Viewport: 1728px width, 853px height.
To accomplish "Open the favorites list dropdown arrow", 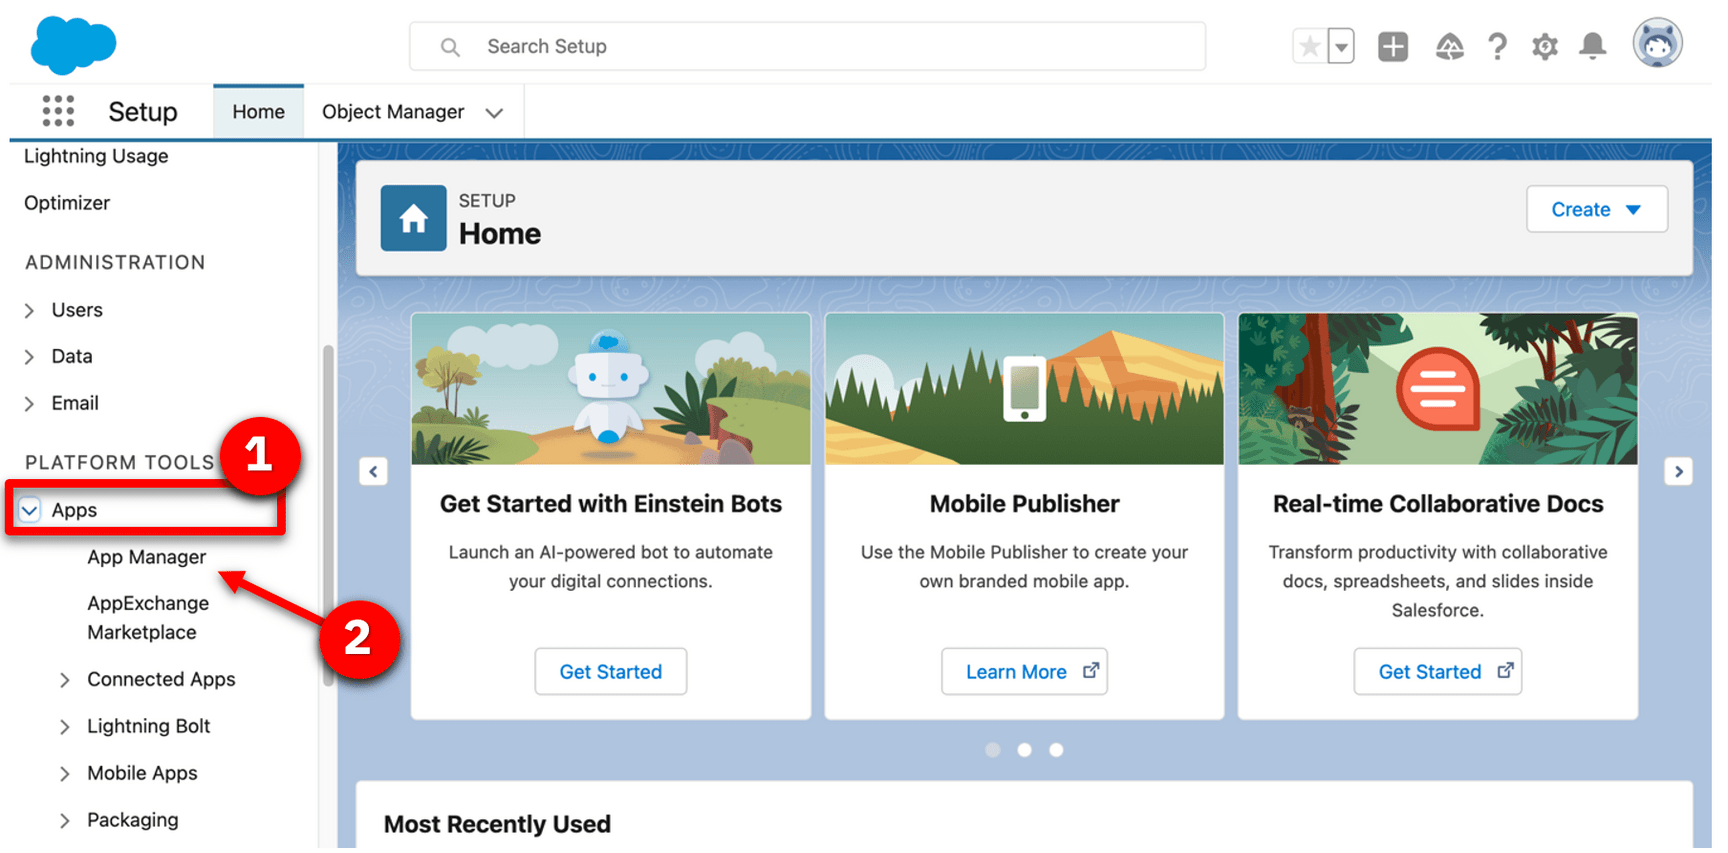I will point(1341,47).
